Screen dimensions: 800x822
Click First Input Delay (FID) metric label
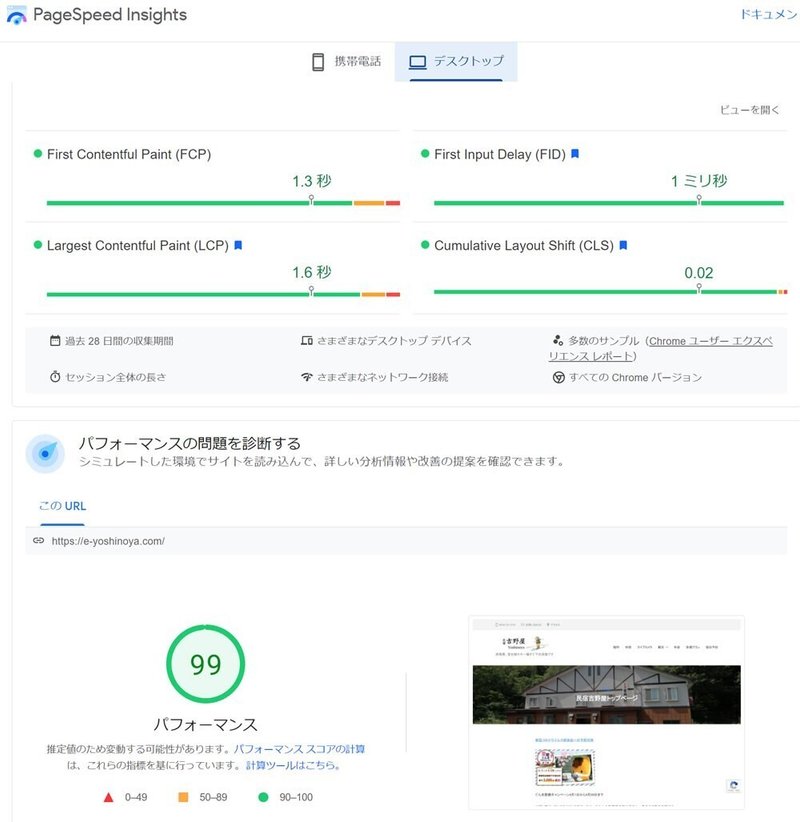click(x=500, y=154)
